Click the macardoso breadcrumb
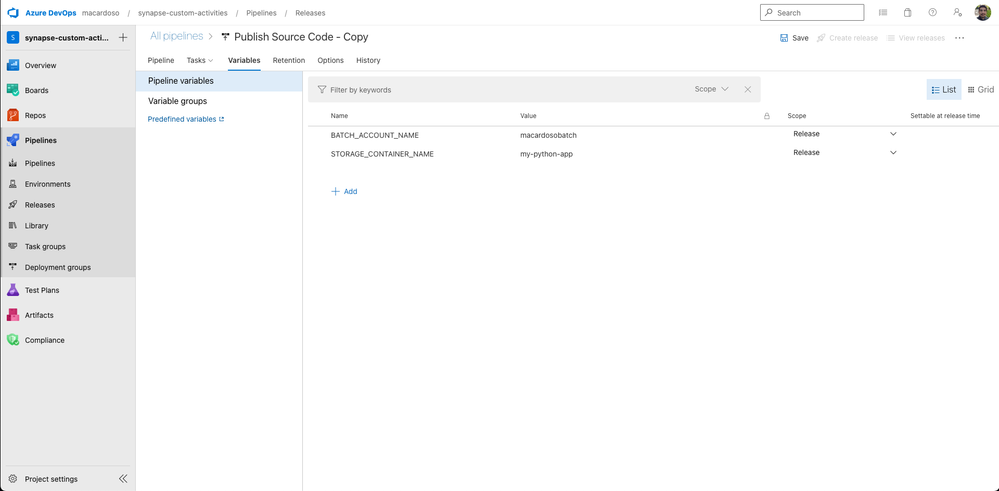The image size is (999, 491). pyautogui.click(x=101, y=13)
